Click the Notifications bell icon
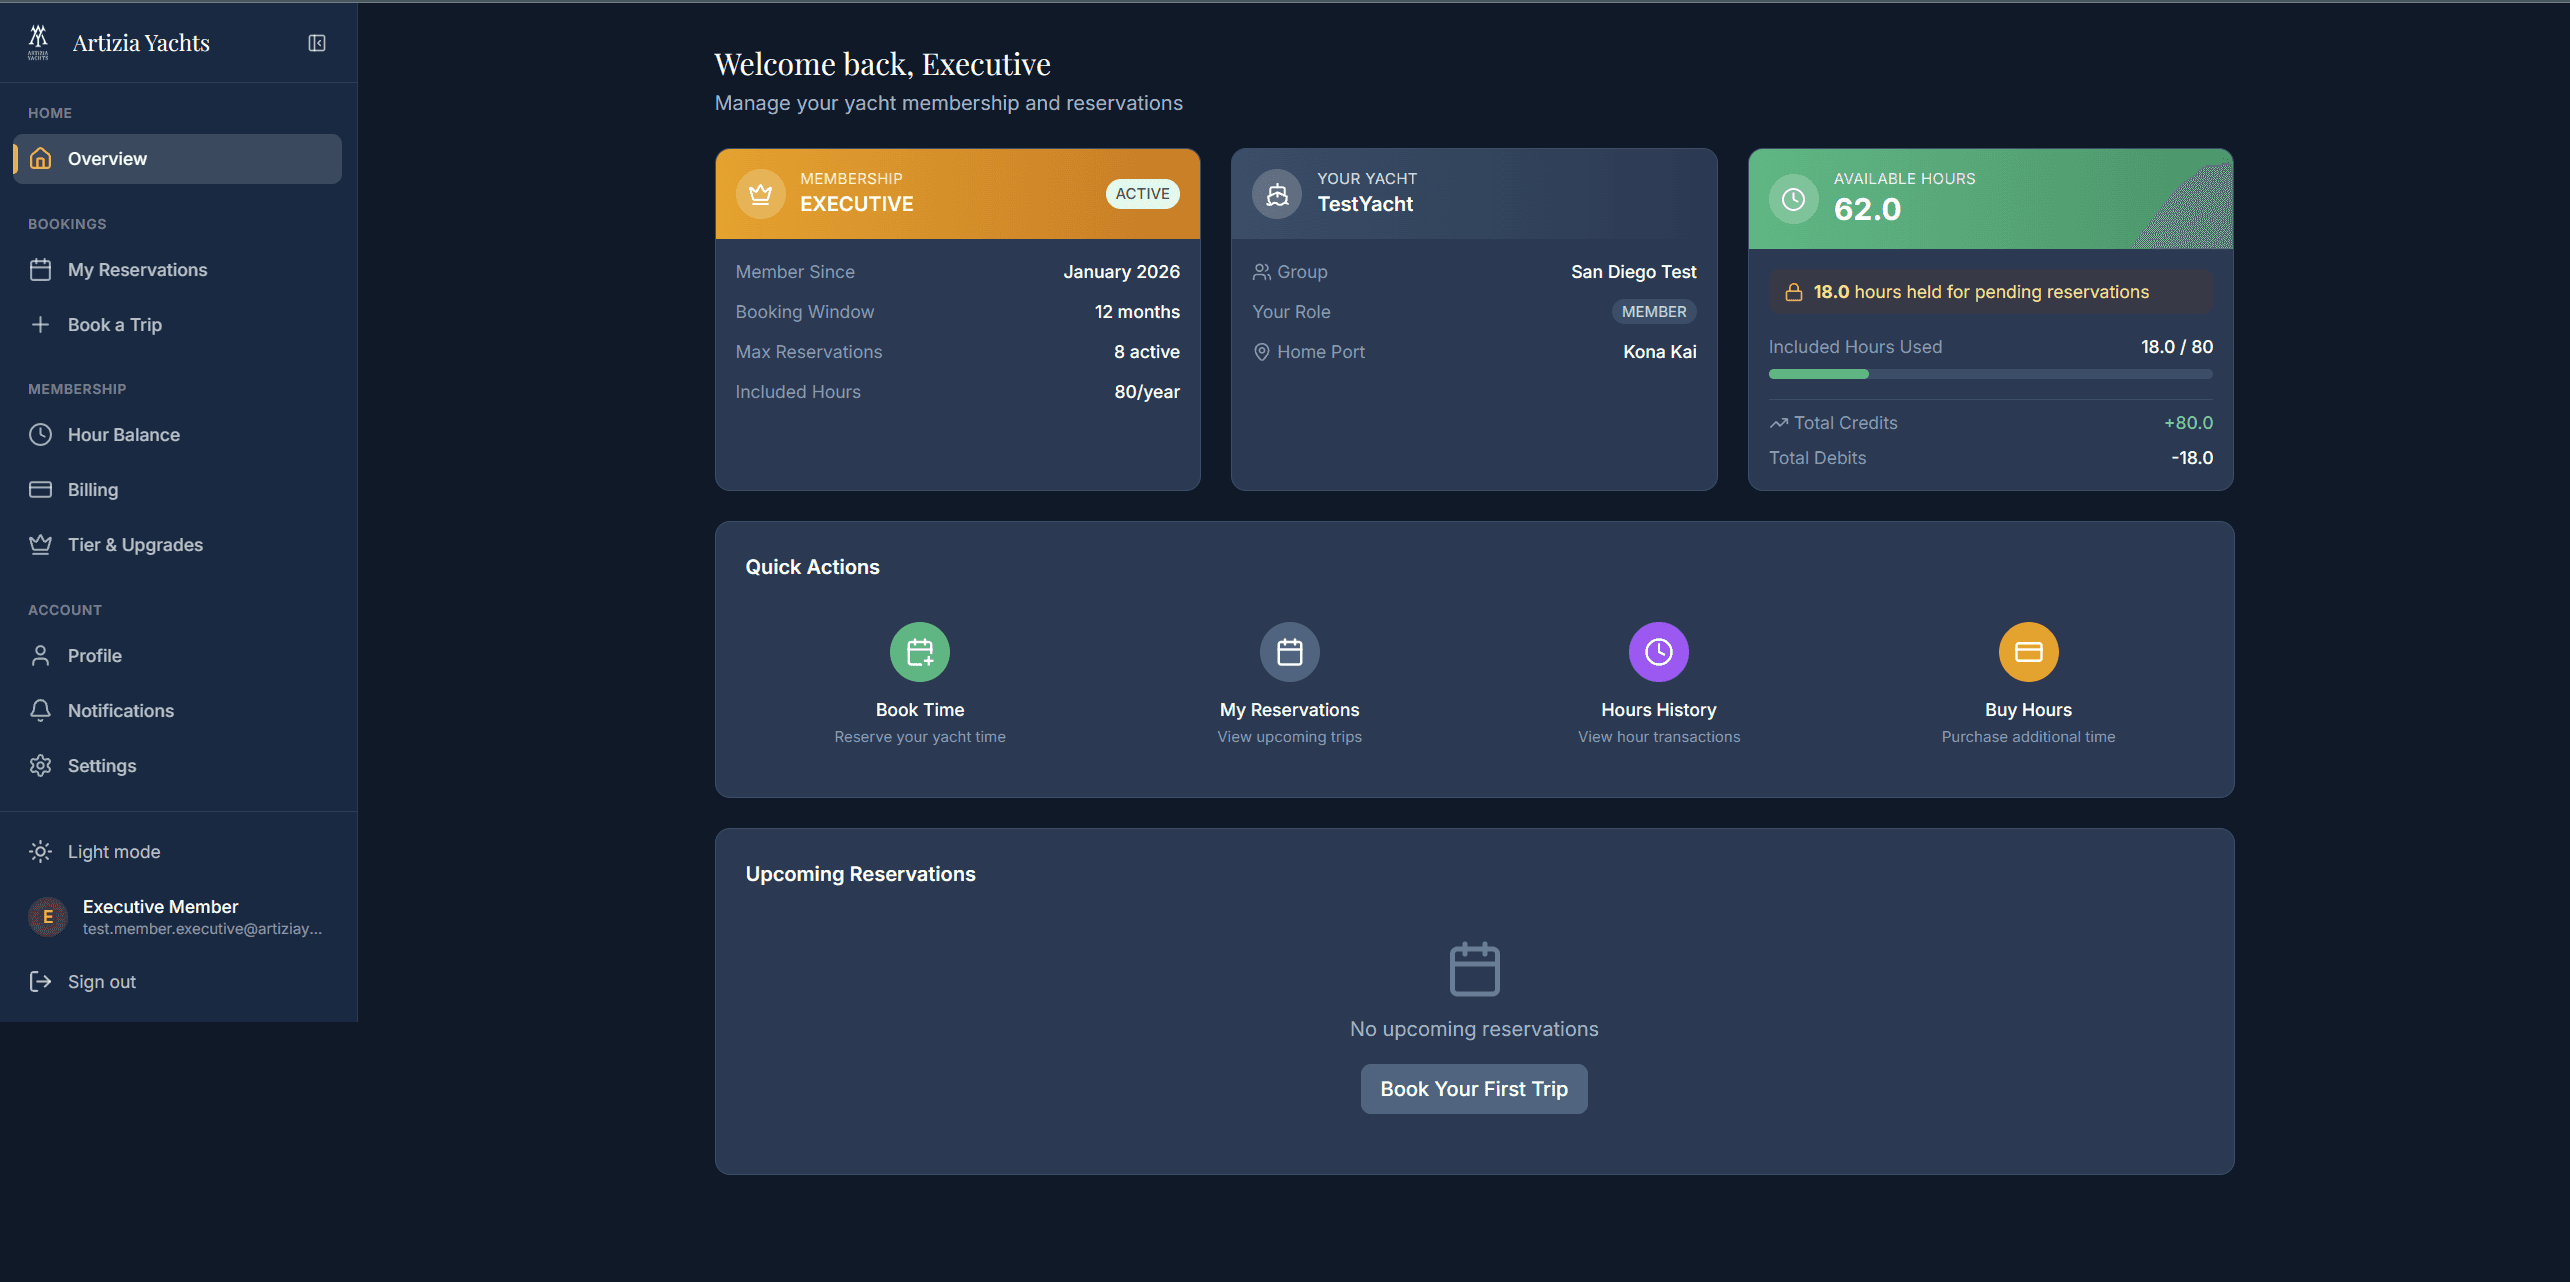The width and height of the screenshot is (2570, 1282). 40,710
